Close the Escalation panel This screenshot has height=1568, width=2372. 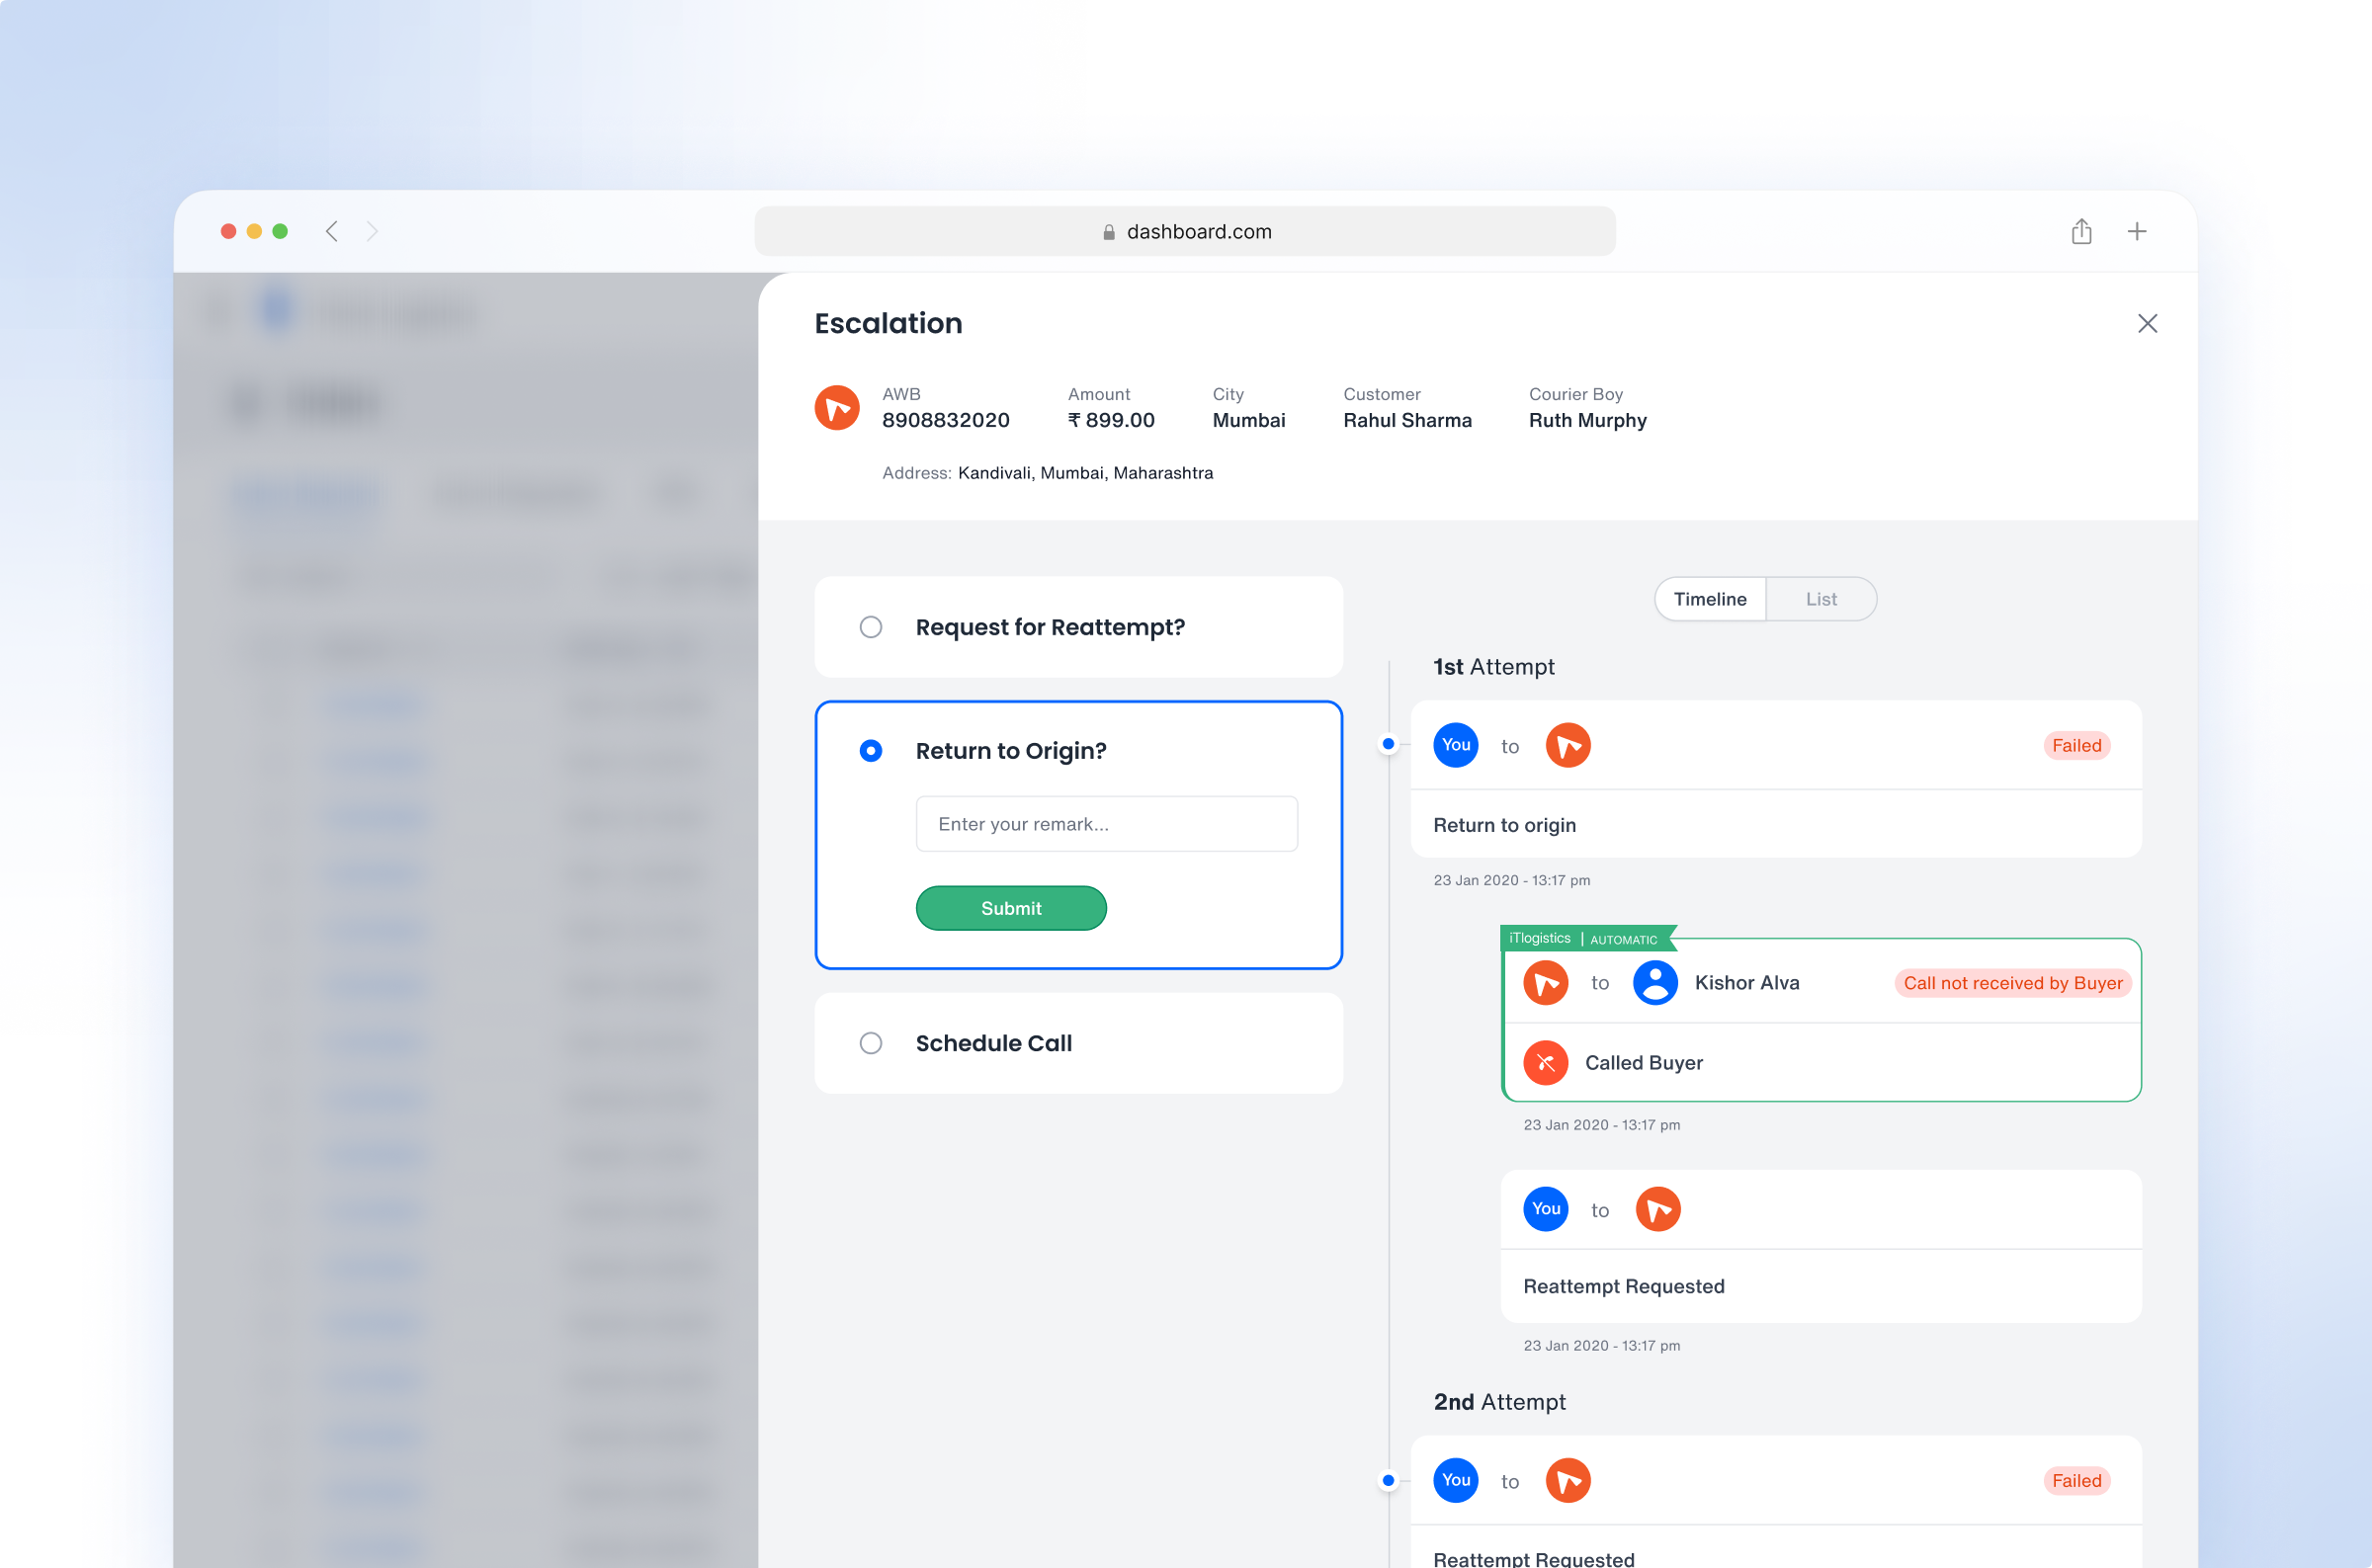coord(2148,323)
